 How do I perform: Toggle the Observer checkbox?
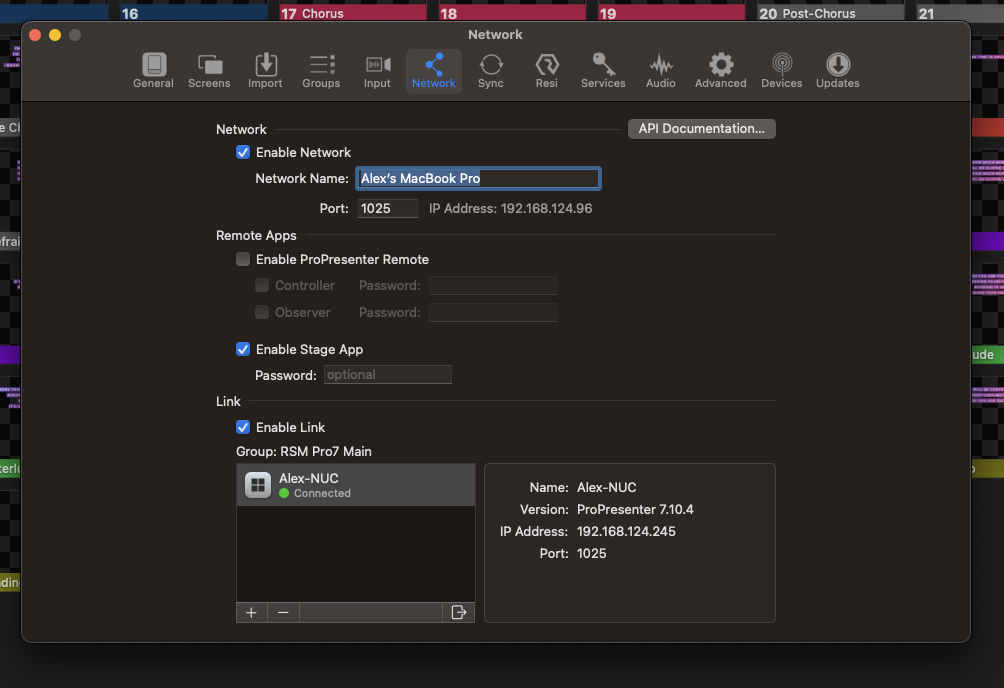262,313
